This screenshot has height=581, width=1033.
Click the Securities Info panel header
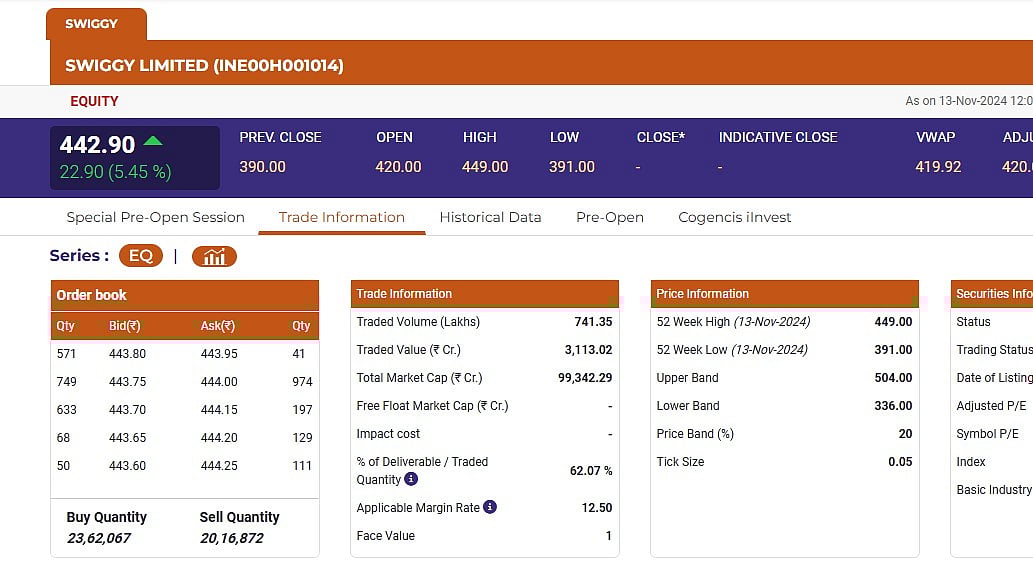992,294
